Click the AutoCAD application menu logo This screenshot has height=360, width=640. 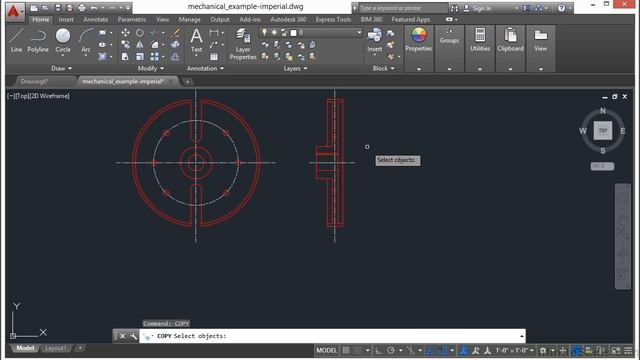(x=14, y=11)
